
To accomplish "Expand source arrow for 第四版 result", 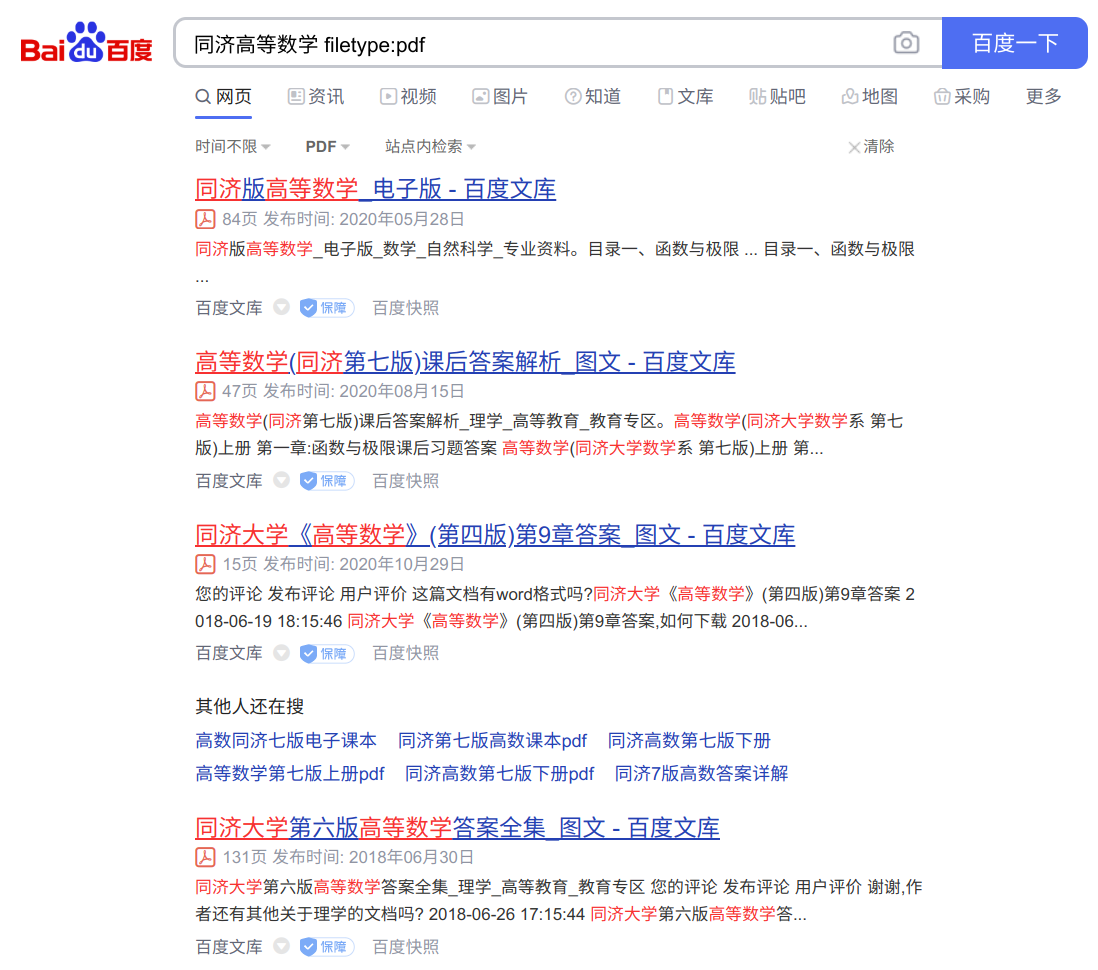I will coord(282,653).
